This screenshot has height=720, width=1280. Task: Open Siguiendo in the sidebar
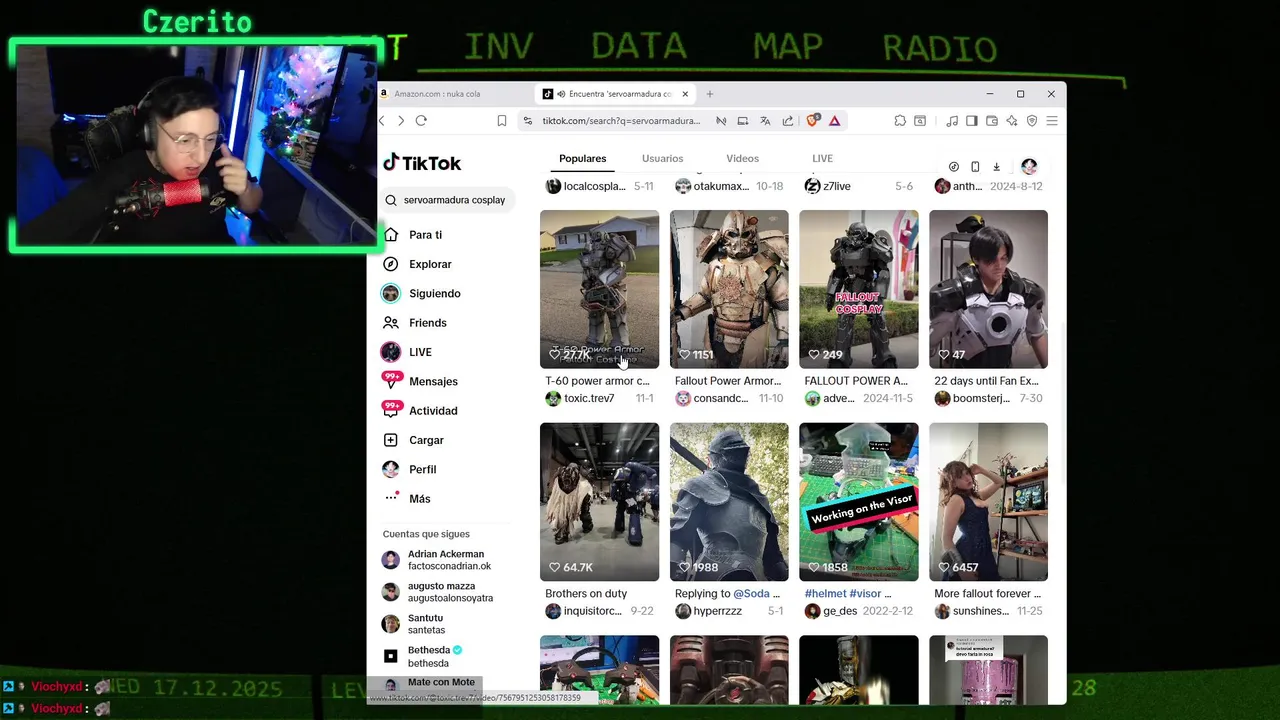434,293
